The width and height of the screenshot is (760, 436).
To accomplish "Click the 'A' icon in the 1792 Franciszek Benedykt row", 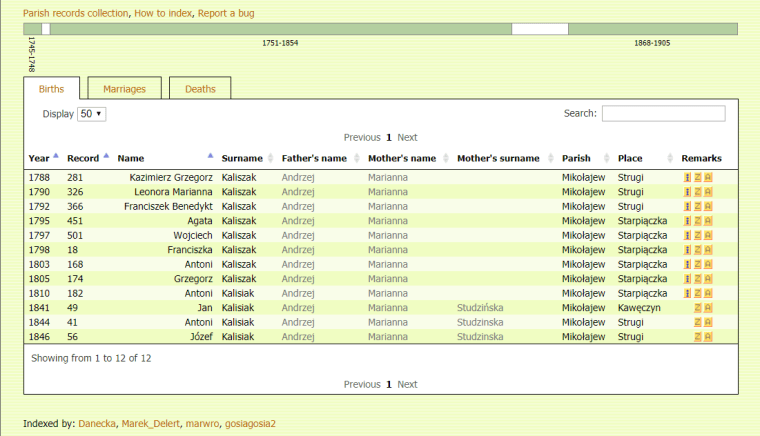I will tap(708, 207).
